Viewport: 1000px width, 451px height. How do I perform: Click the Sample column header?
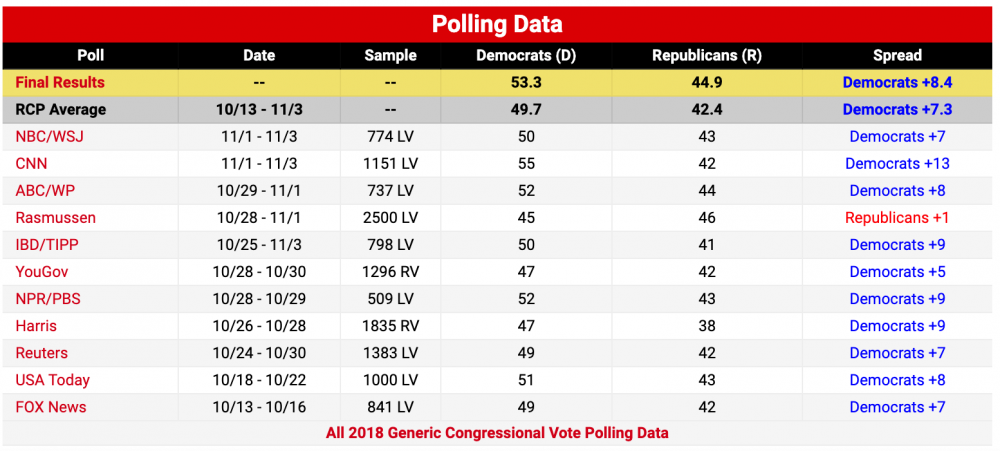click(x=390, y=56)
